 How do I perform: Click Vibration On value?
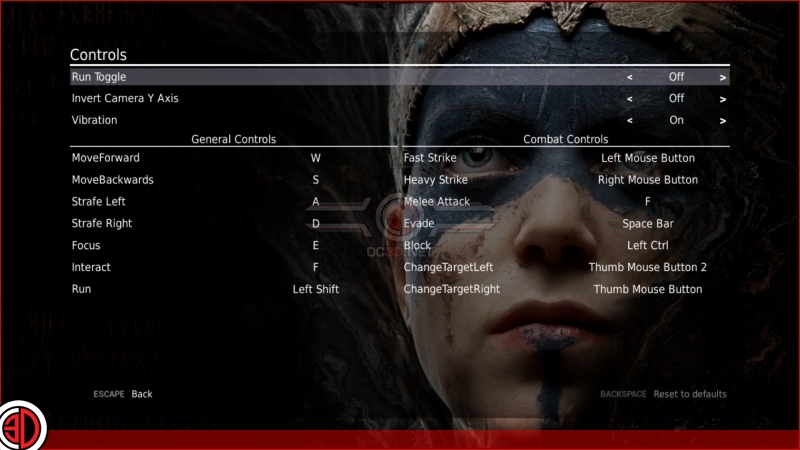click(x=676, y=120)
